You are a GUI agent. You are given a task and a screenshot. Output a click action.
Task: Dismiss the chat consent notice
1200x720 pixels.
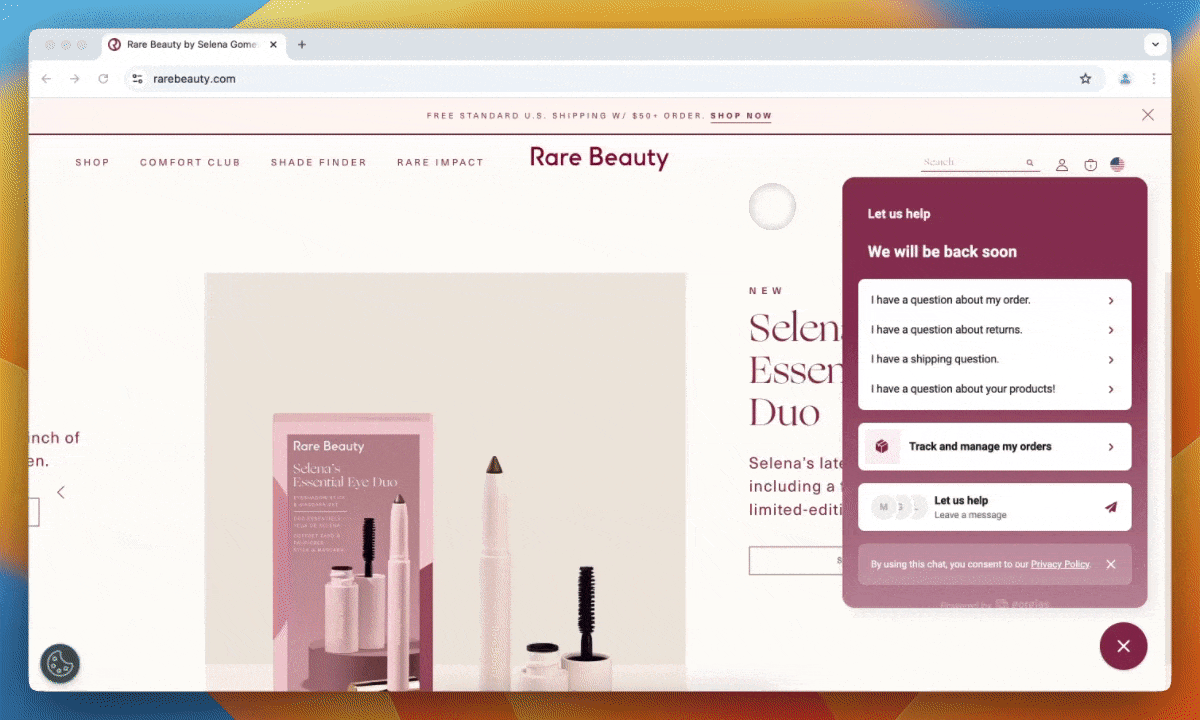click(x=1111, y=564)
